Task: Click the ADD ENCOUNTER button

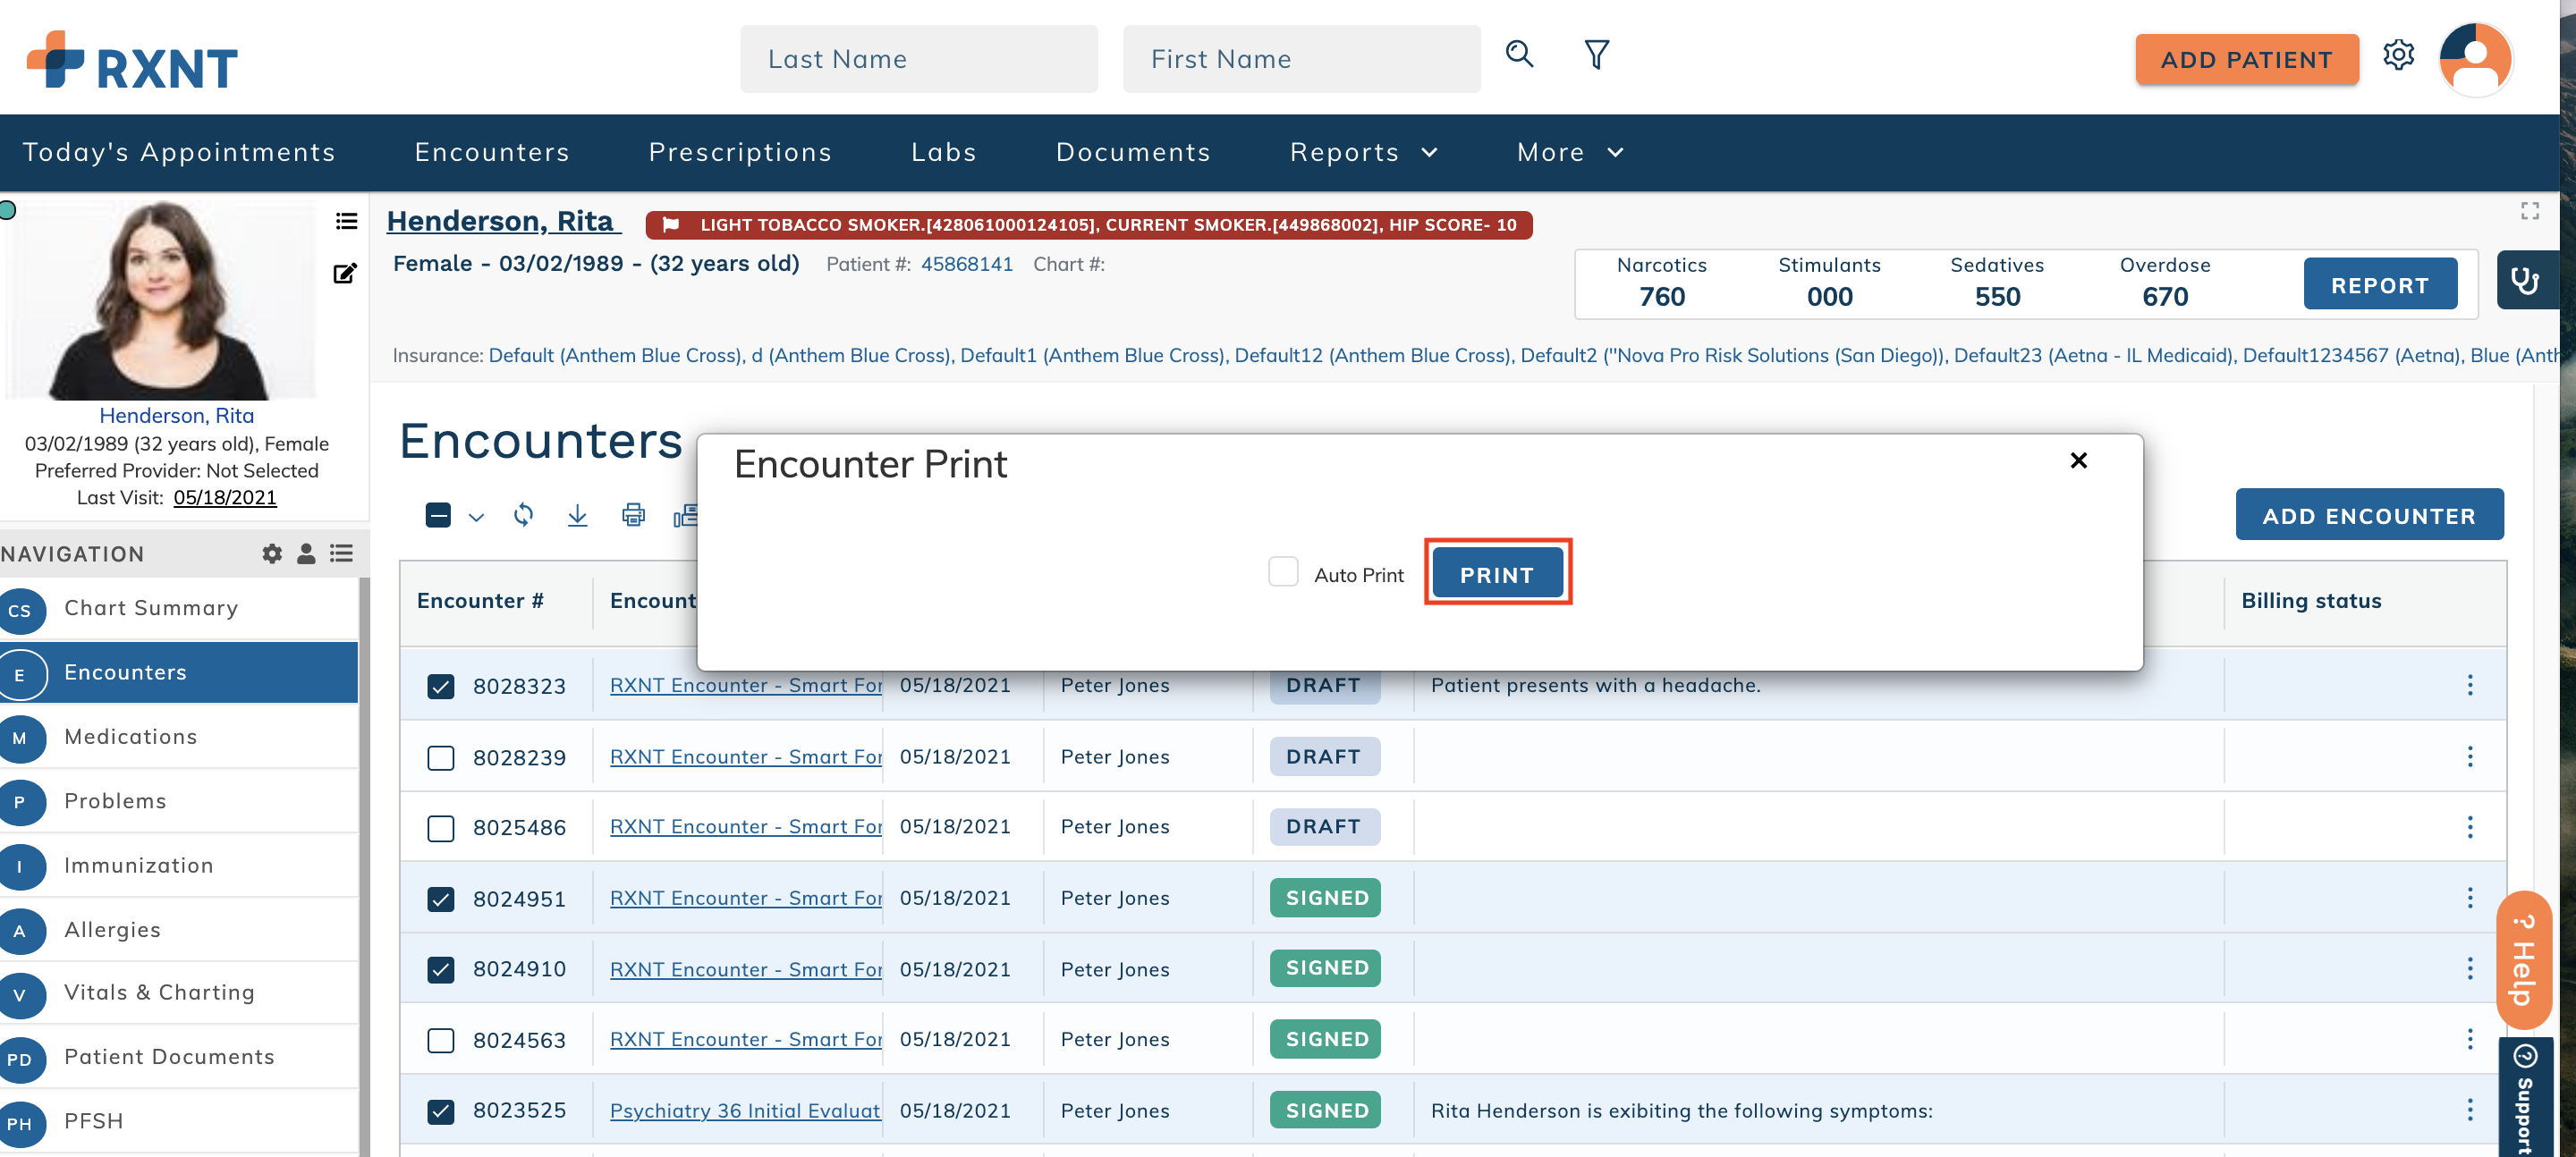Action: coord(2369,515)
